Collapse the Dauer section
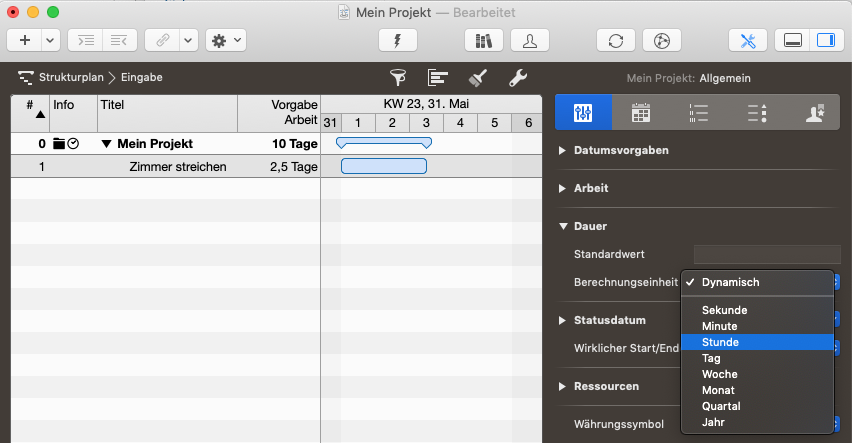This screenshot has width=852, height=443. [562, 226]
